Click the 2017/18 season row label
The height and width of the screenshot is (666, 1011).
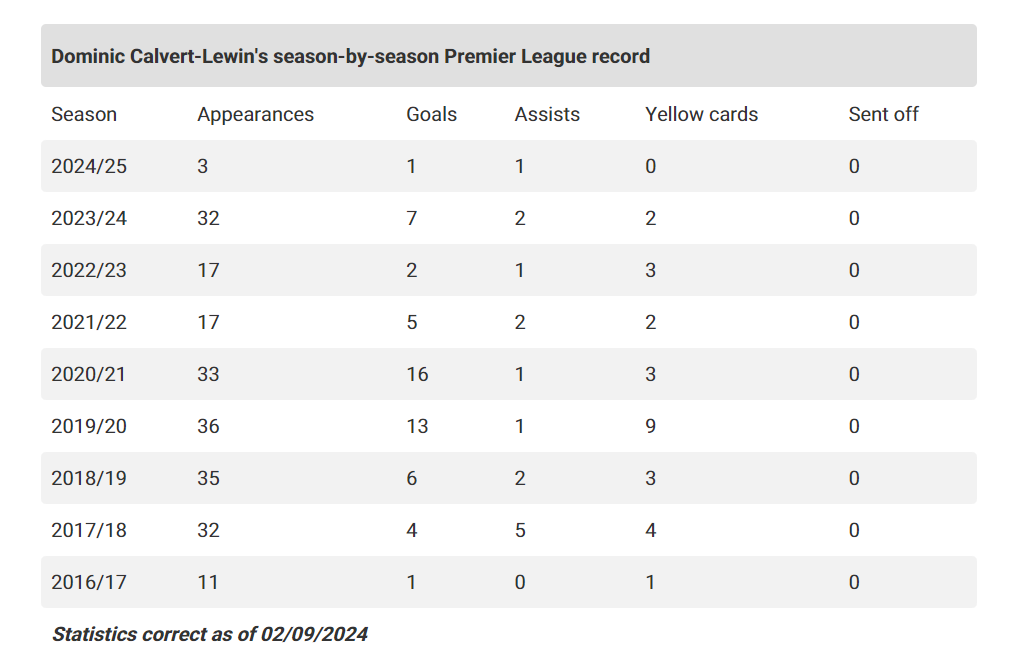pyautogui.click(x=89, y=530)
